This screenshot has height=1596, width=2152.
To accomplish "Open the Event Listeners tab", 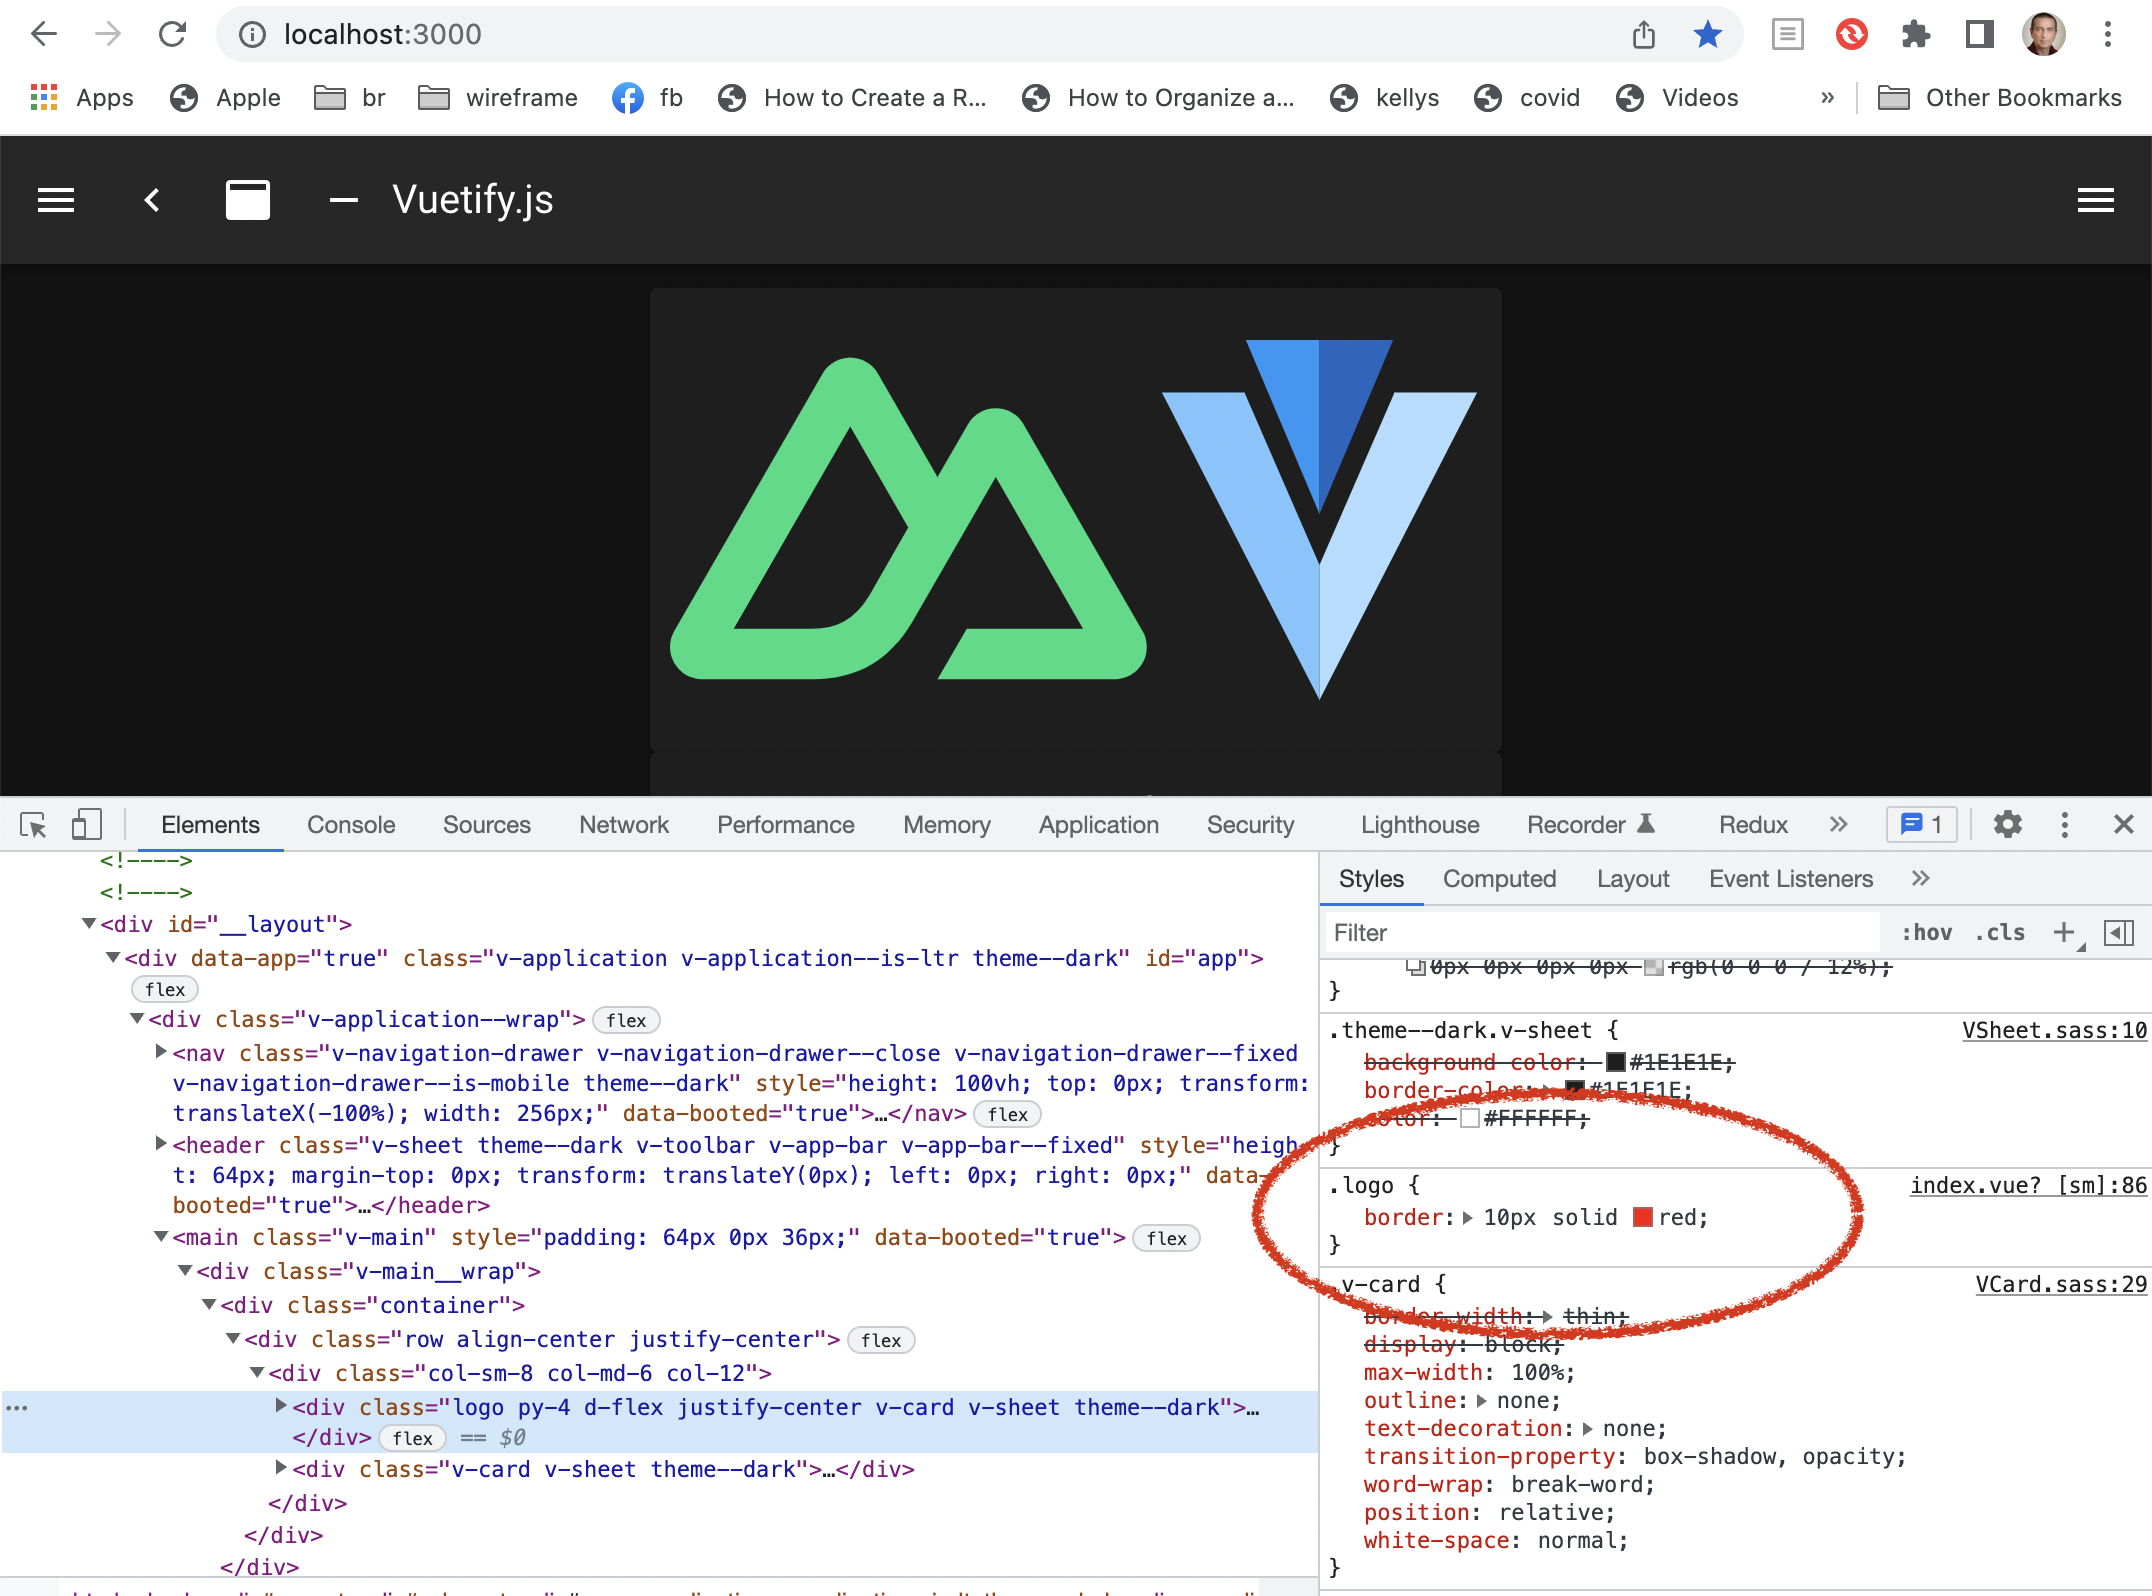I will 1790,879.
